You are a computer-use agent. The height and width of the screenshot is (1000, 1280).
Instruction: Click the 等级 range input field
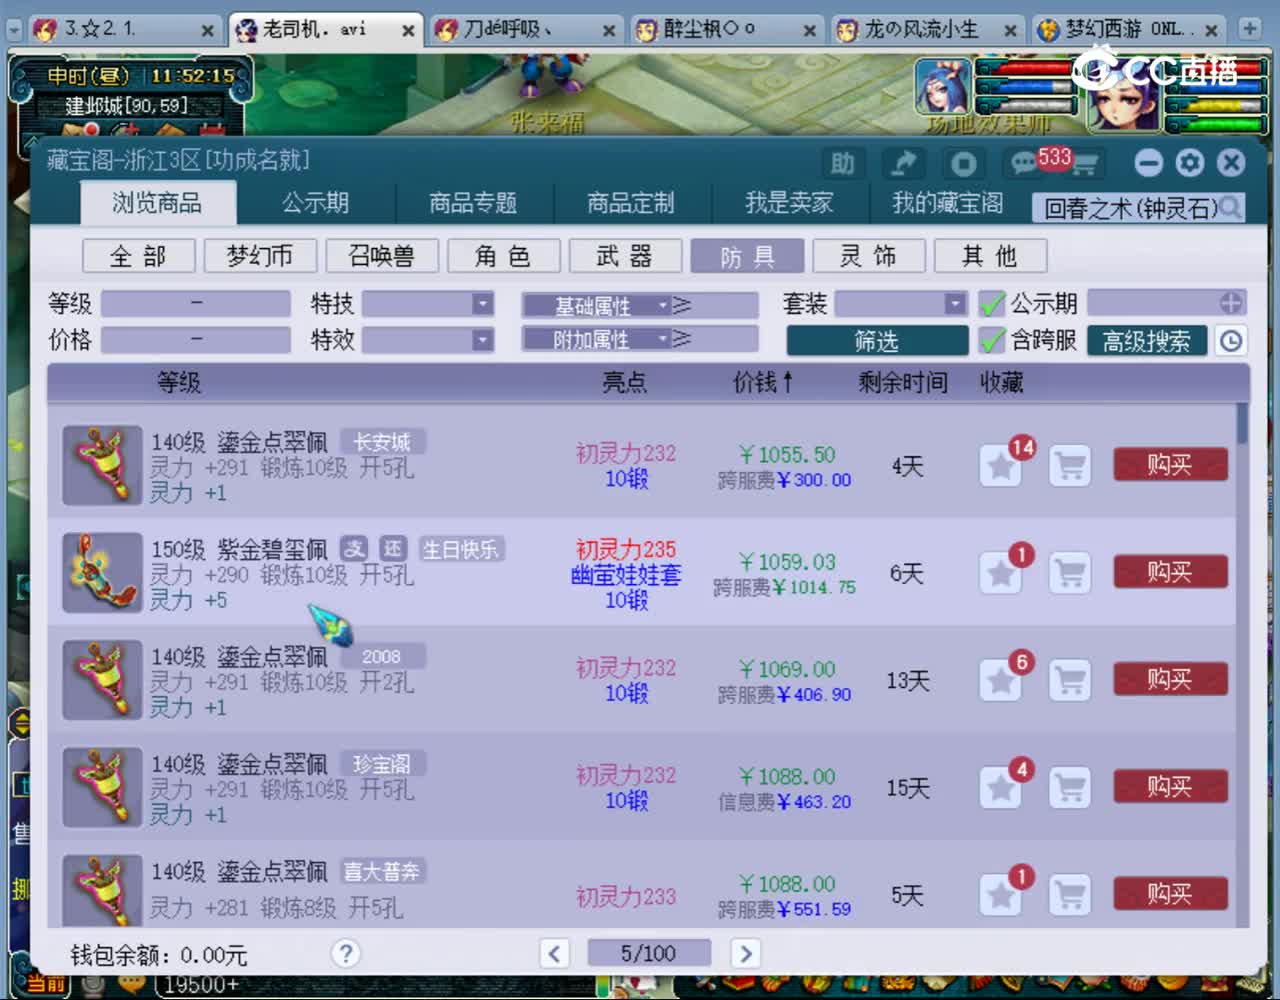pos(196,303)
